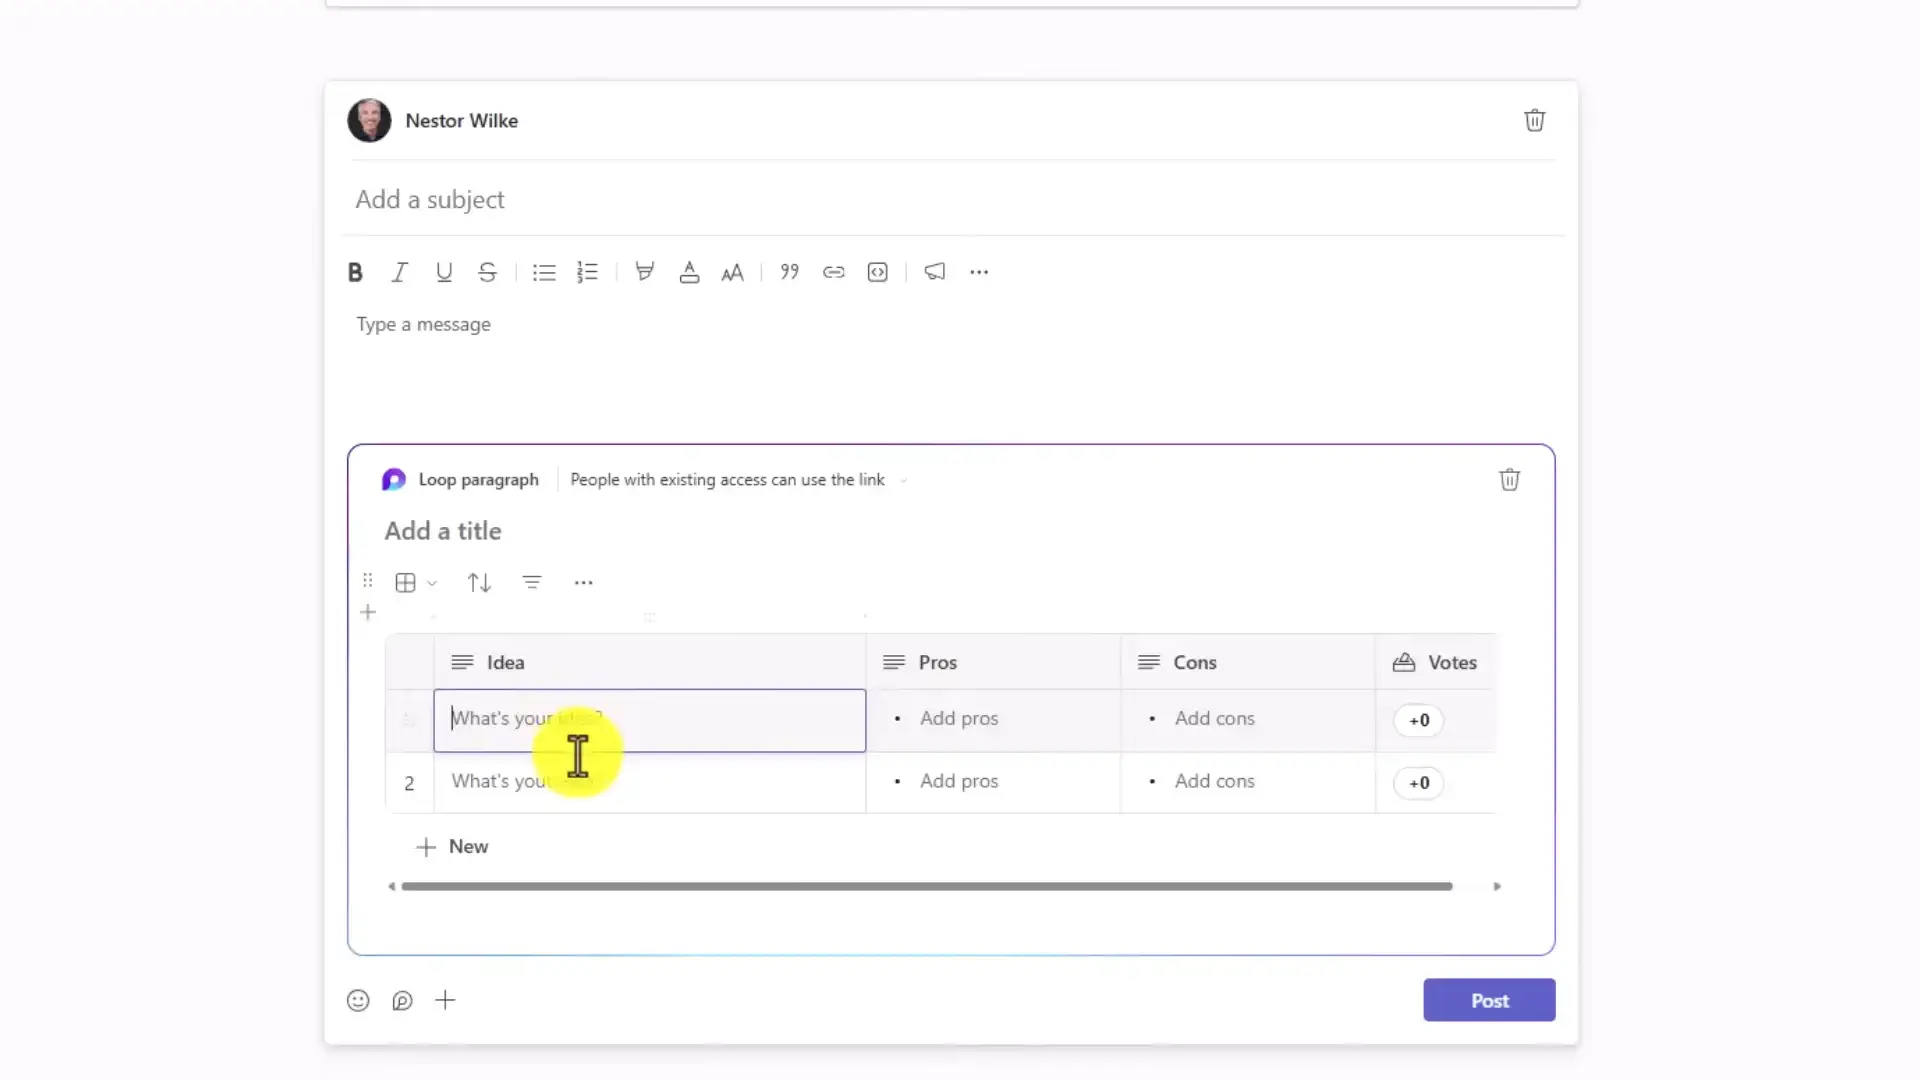Sort the Loop table
The image size is (1920, 1080).
(479, 583)
